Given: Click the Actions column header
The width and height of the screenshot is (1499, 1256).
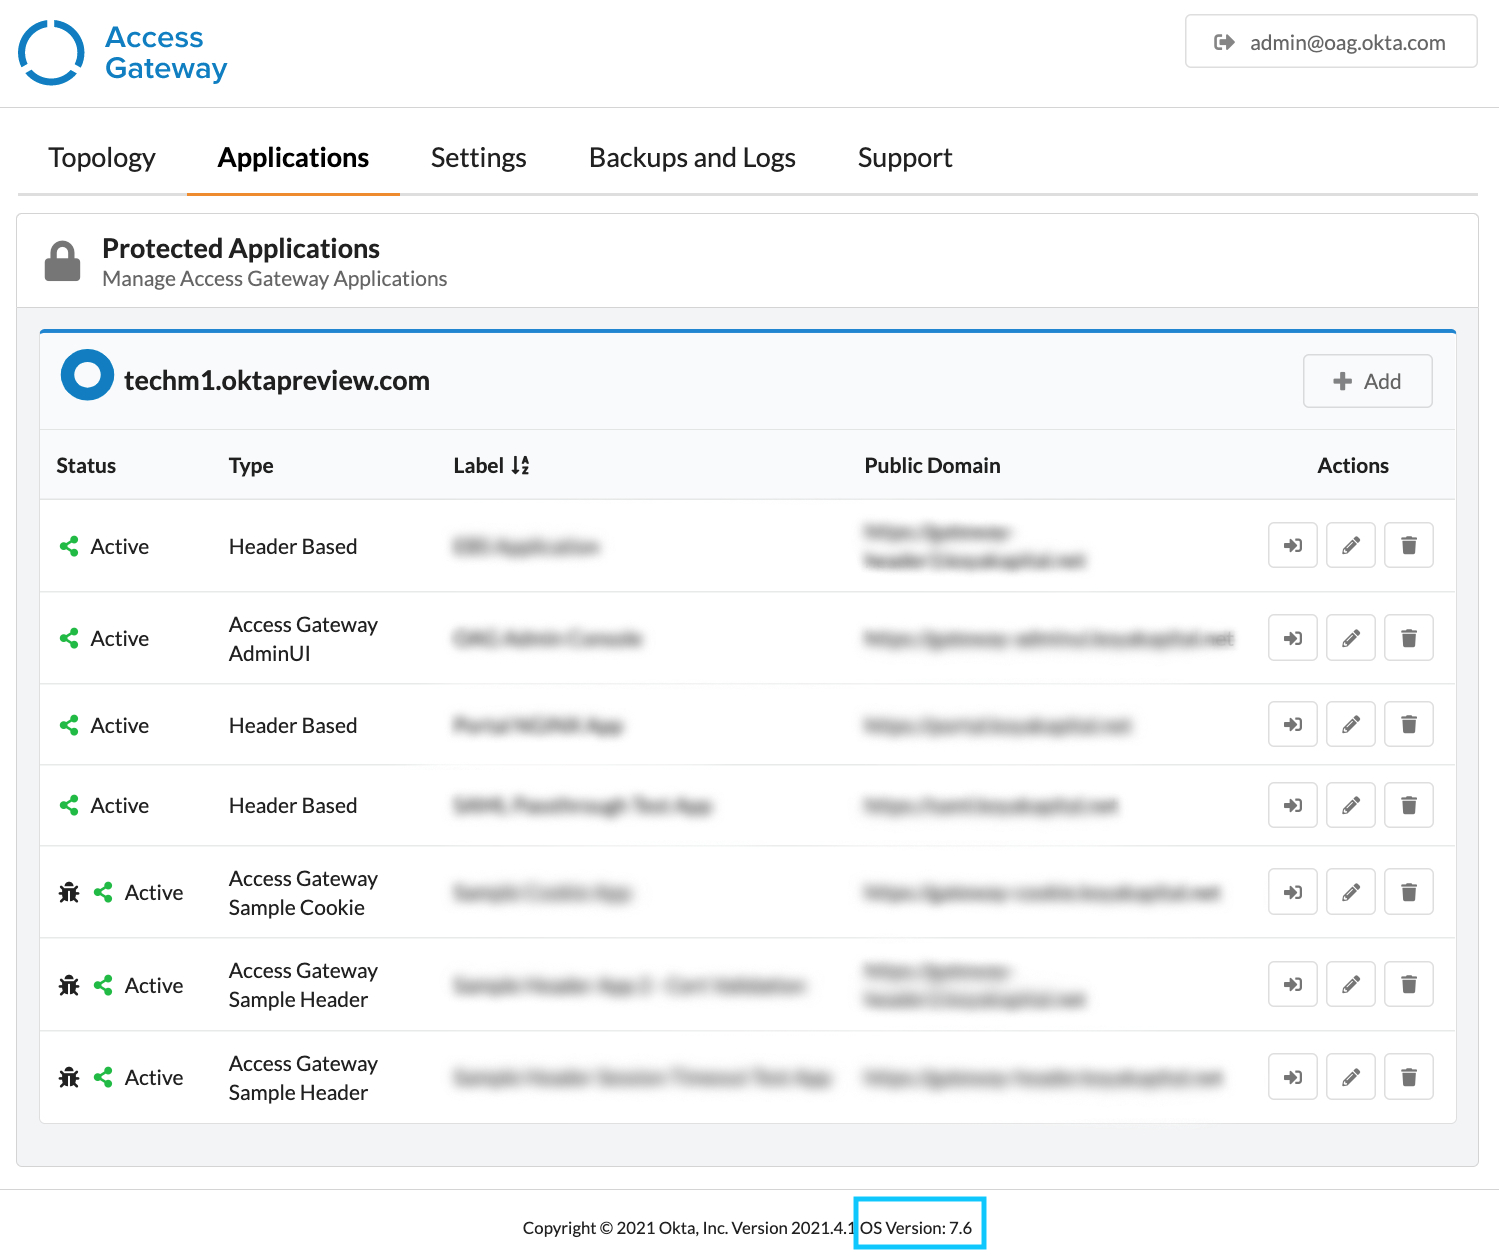Looking at the screenshot, I should click(1353, 465).
